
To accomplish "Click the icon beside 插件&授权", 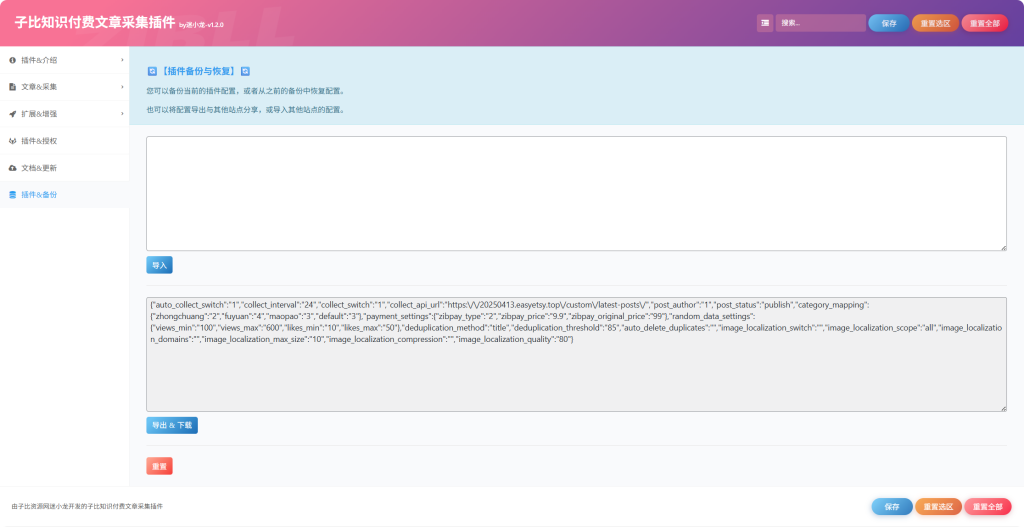I will click(12, 141).
